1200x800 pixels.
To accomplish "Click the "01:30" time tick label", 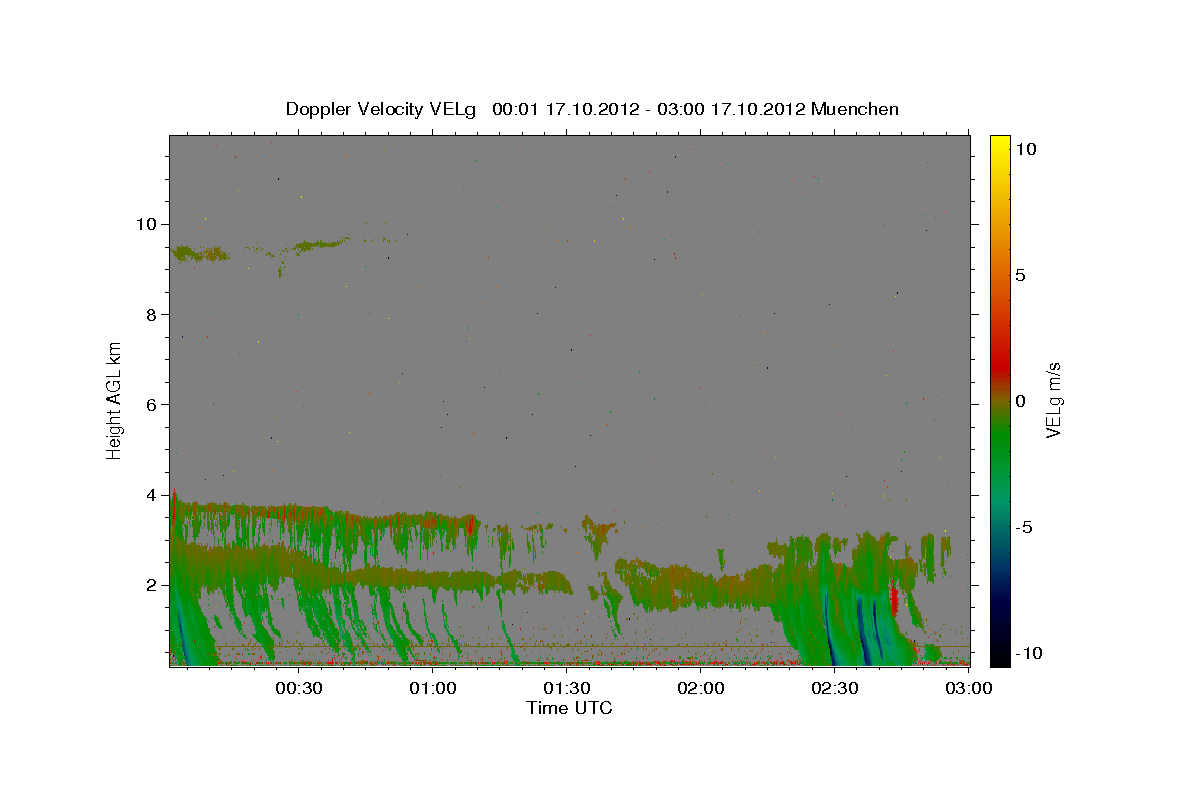I will (567, 688).
